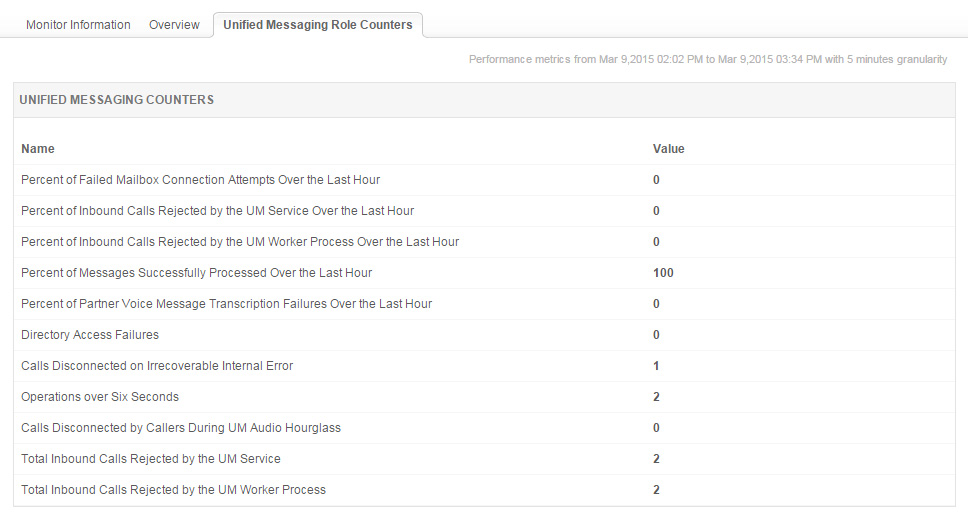
Task: Click the value 1 for irrecoverable internal error
Action: (656, 366)
